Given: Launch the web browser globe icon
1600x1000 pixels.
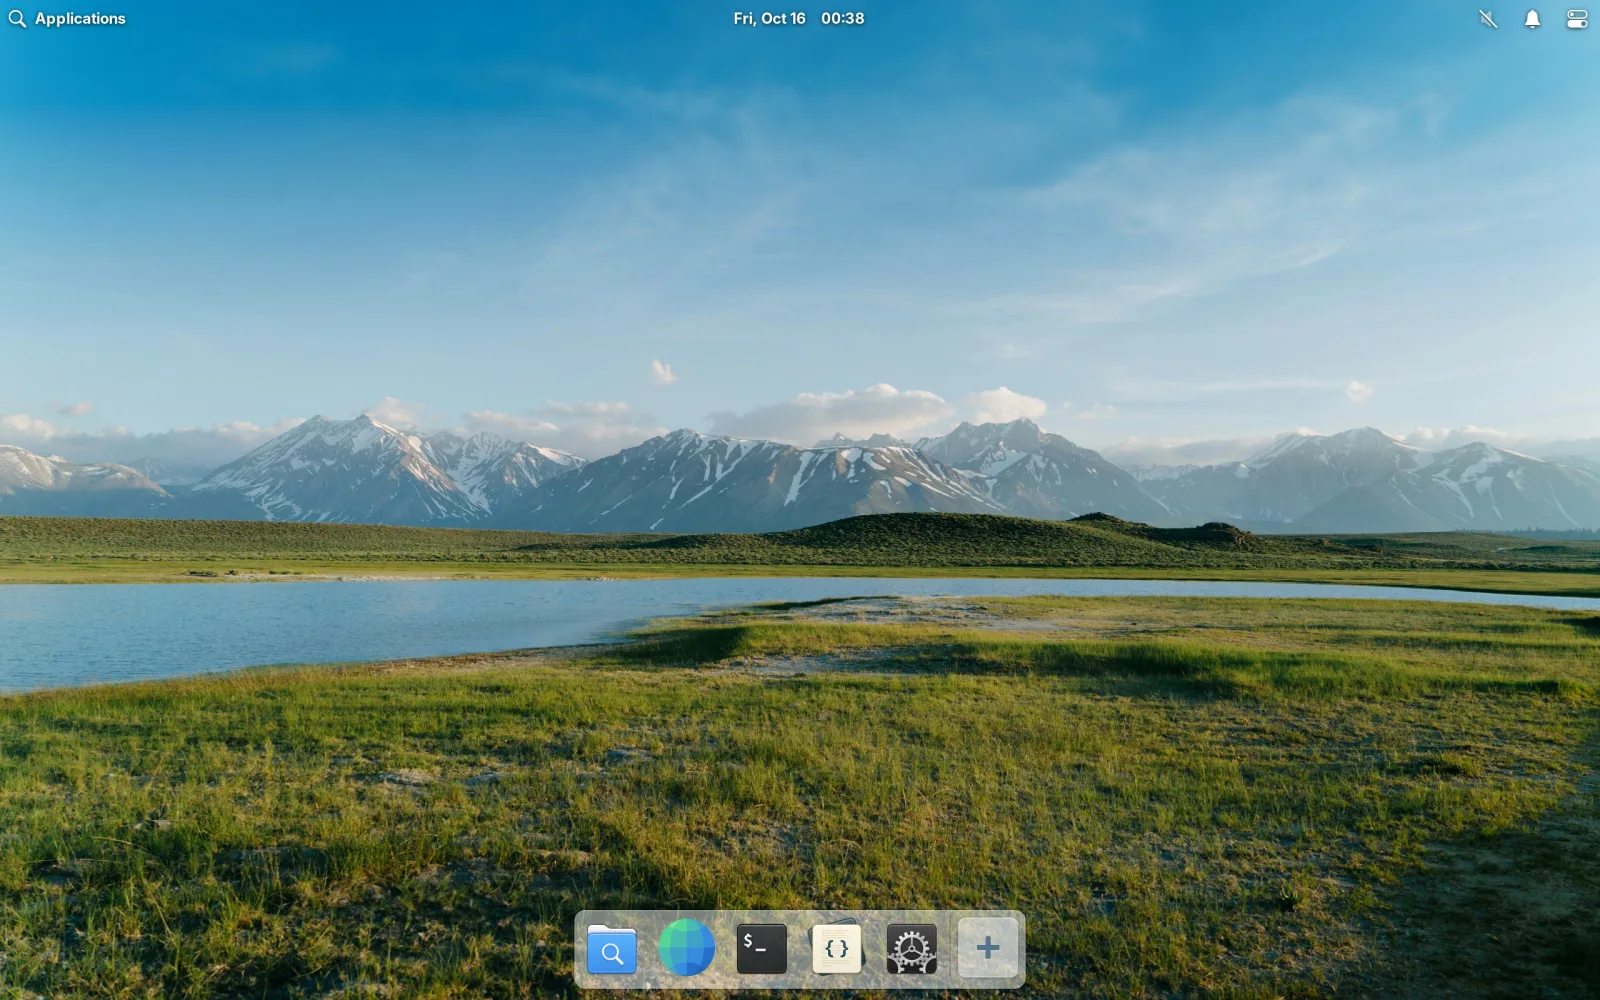Looking at the screenshot, I should point(686,948).
